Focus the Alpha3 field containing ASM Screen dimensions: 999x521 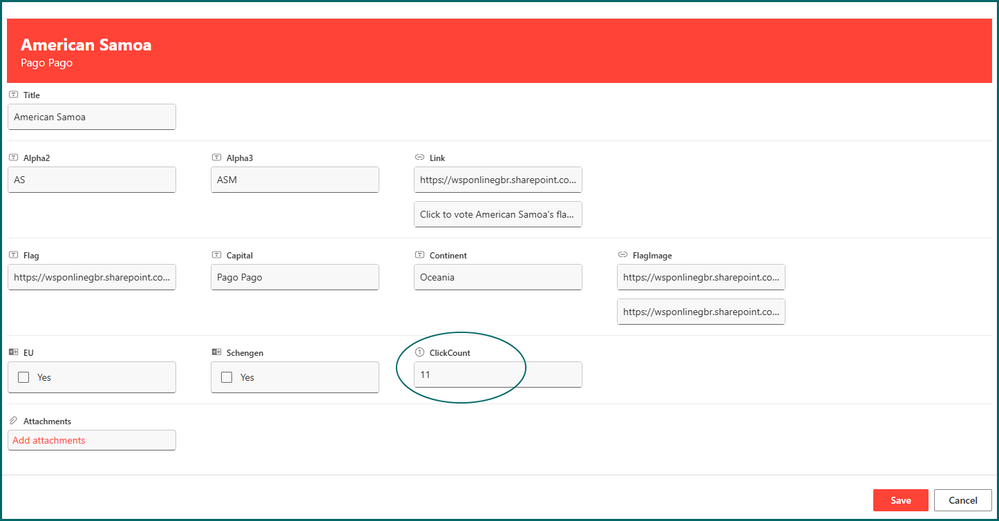click(x=295, y=180)
